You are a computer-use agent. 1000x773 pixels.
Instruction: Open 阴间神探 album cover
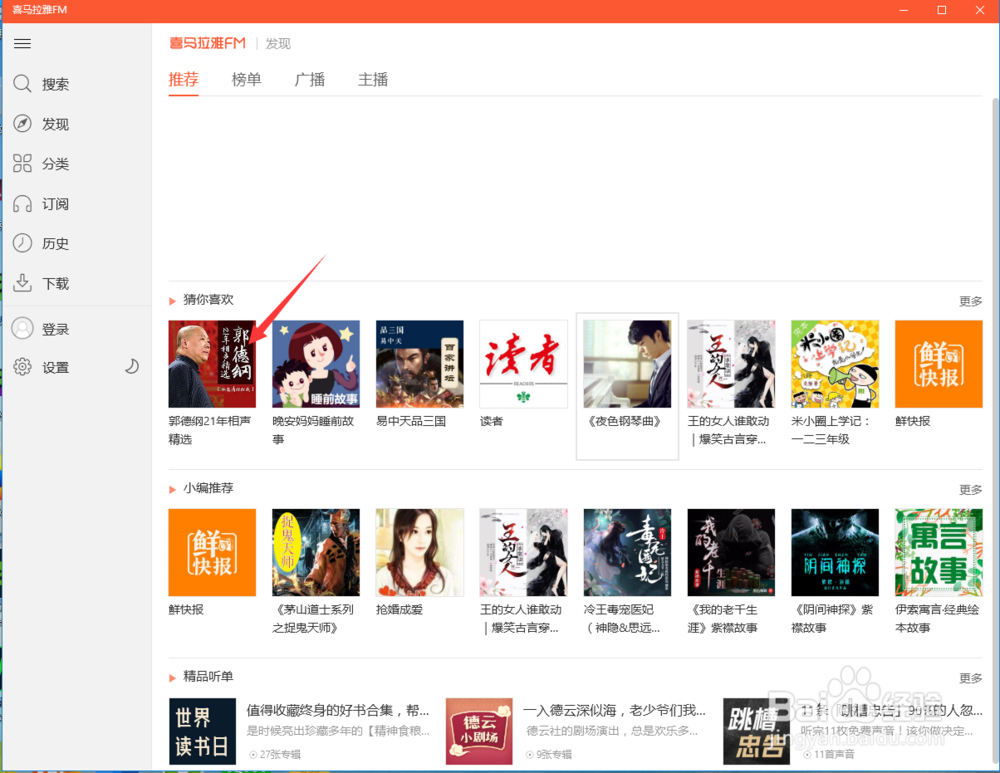pyautogui.click(x=835, y=552)
